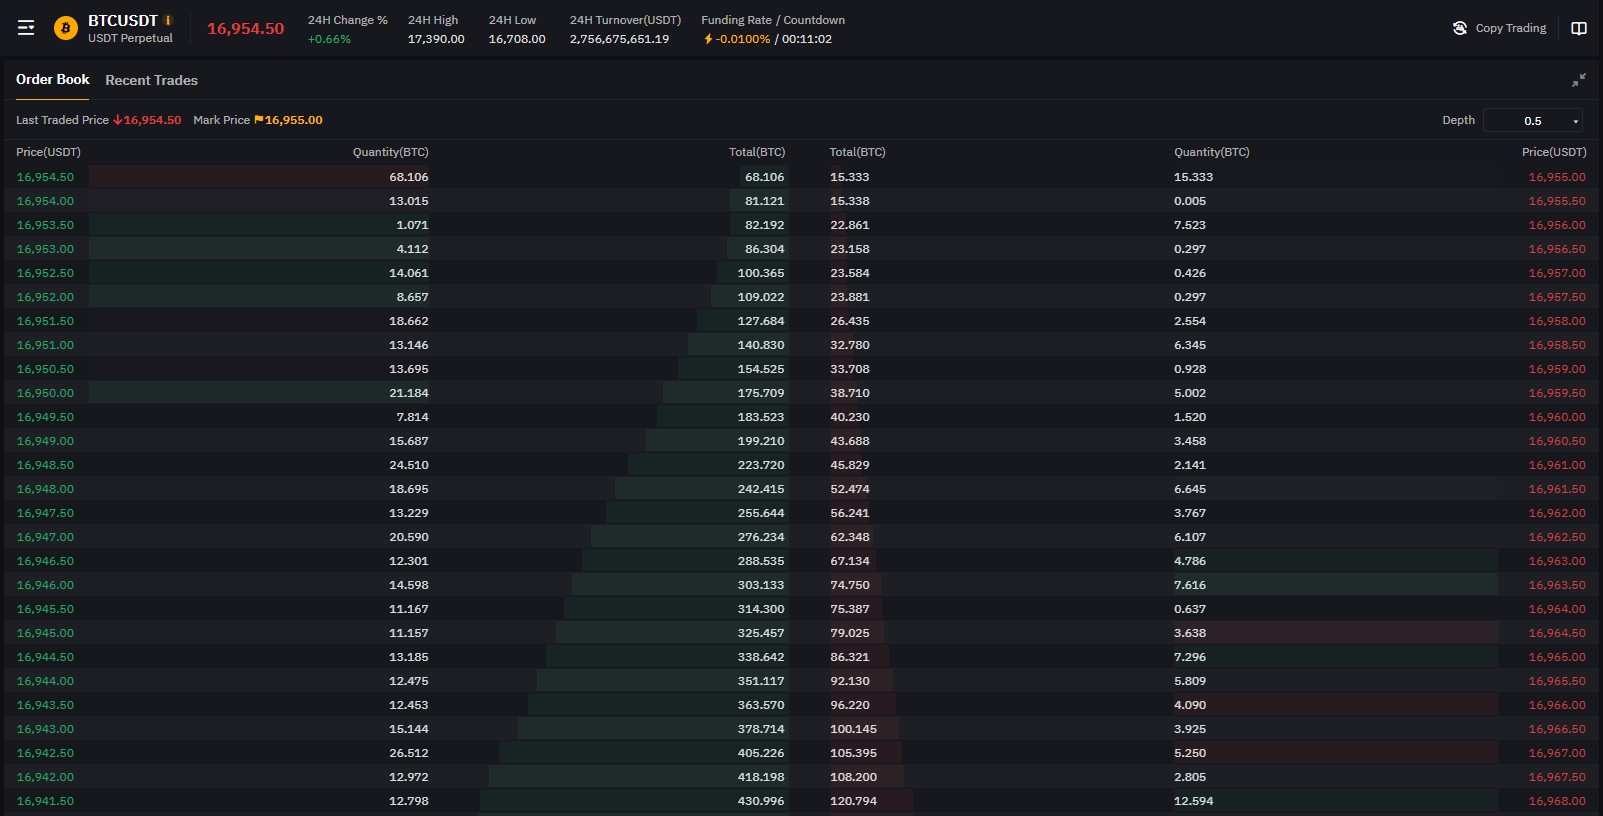The height and width of the screenshot is (816, 1603).
Task: Select ask price 16,955.50
Action: [1557, 201]
